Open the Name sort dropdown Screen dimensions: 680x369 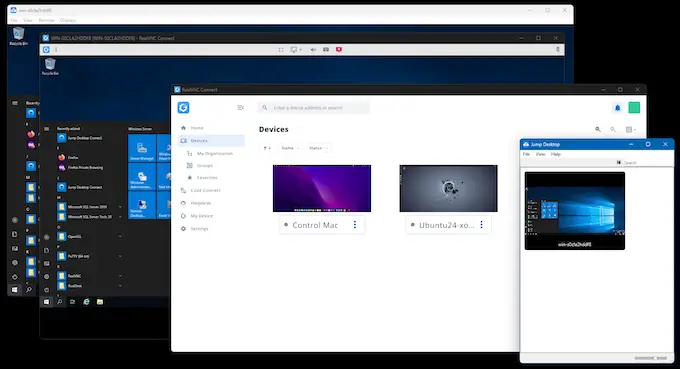[x=290, y=148]
